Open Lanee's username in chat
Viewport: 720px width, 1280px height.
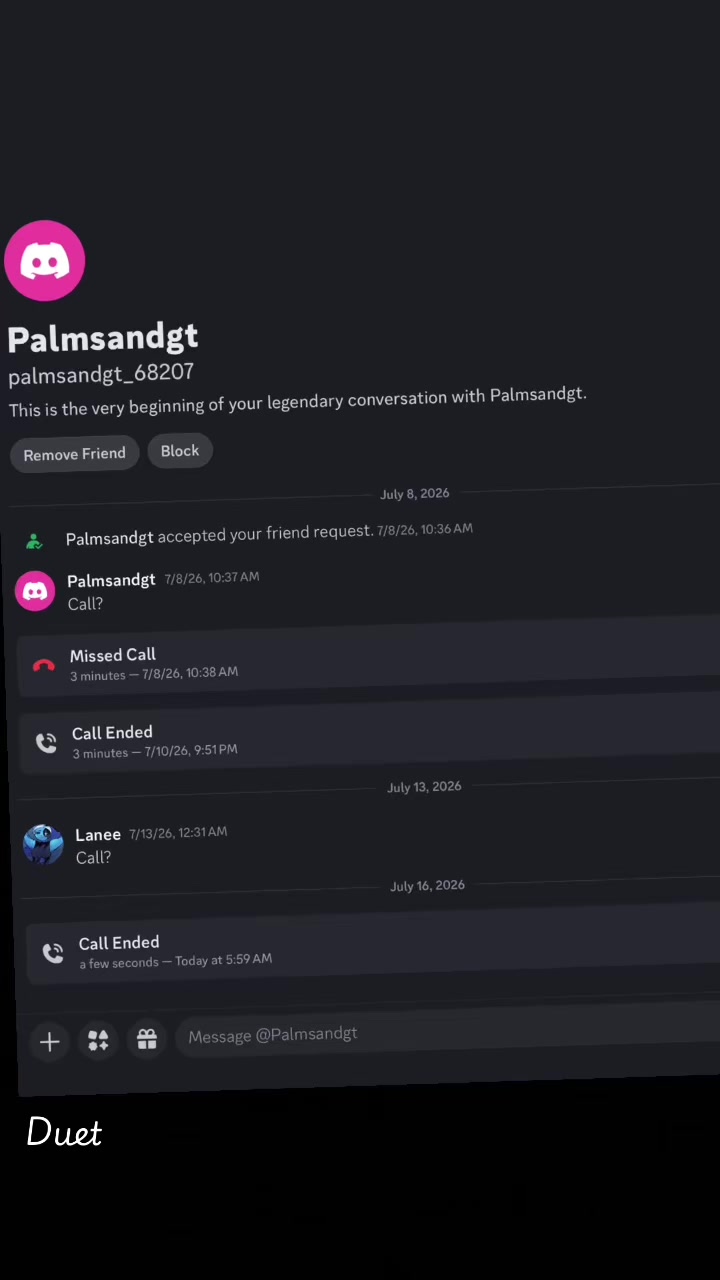(98, 835)
